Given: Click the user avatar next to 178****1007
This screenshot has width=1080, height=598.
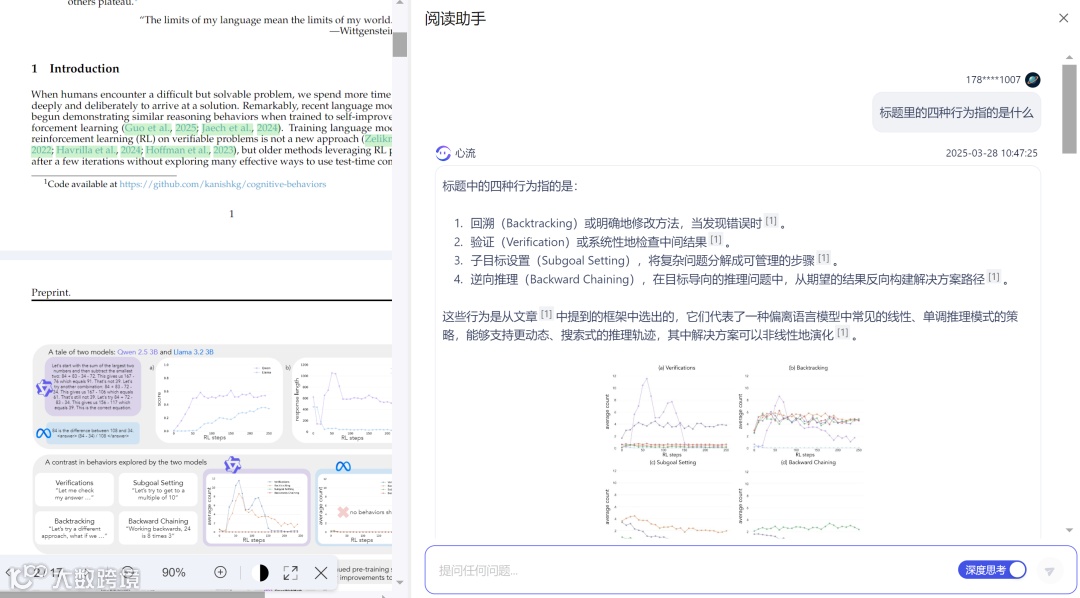Looking at the screenshot, I should pos(1032,80).
